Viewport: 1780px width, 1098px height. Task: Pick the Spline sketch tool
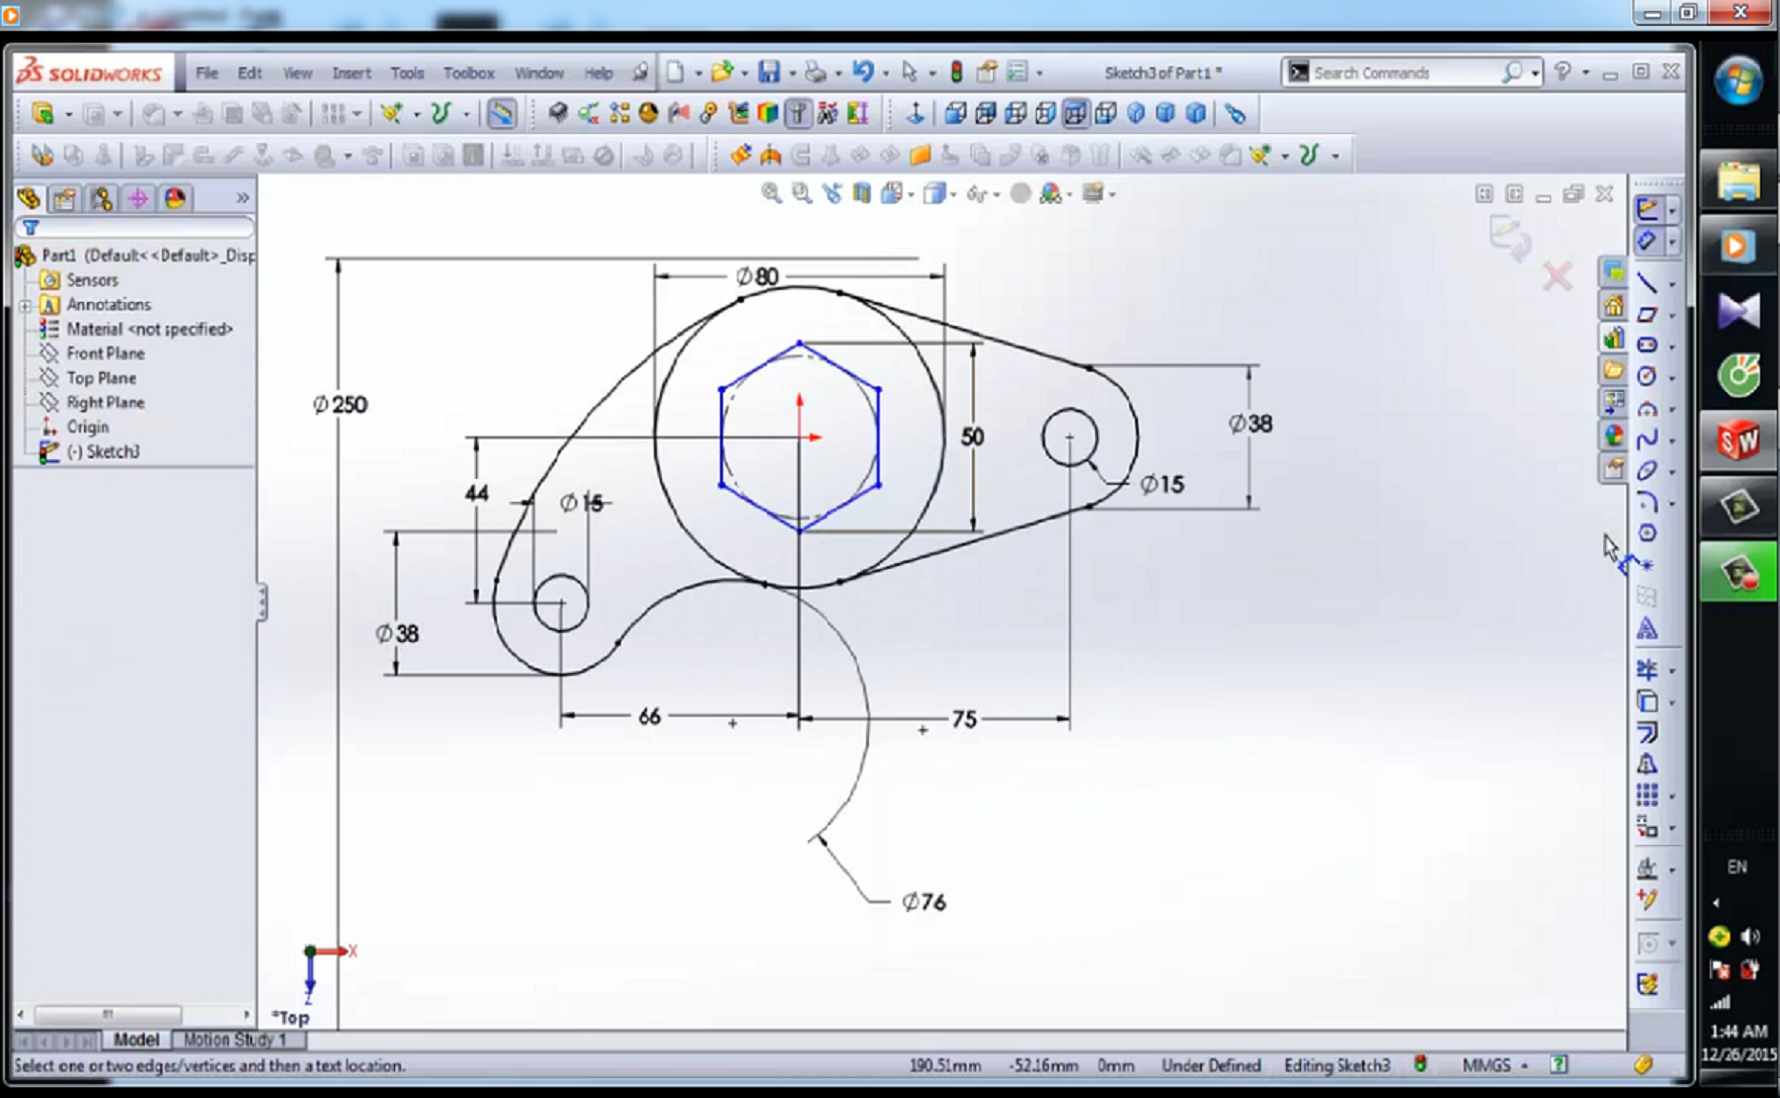pos(1647,439)
